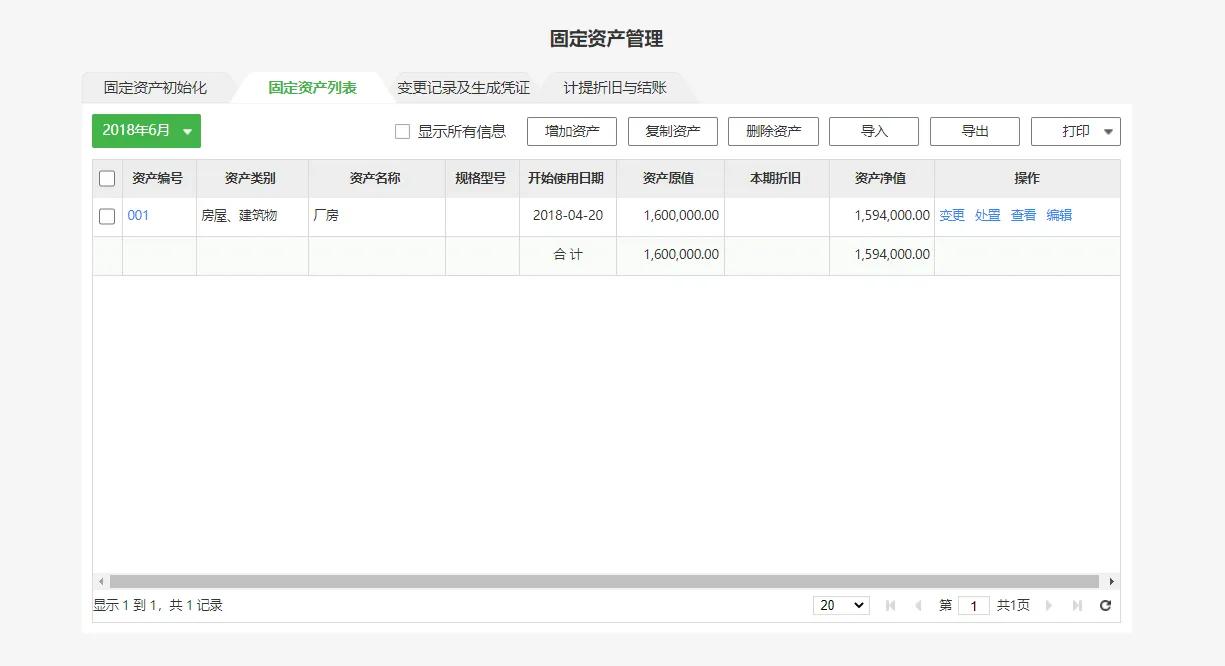Enable the 显示所有信息 checkbox

click(x=402, y=131)
